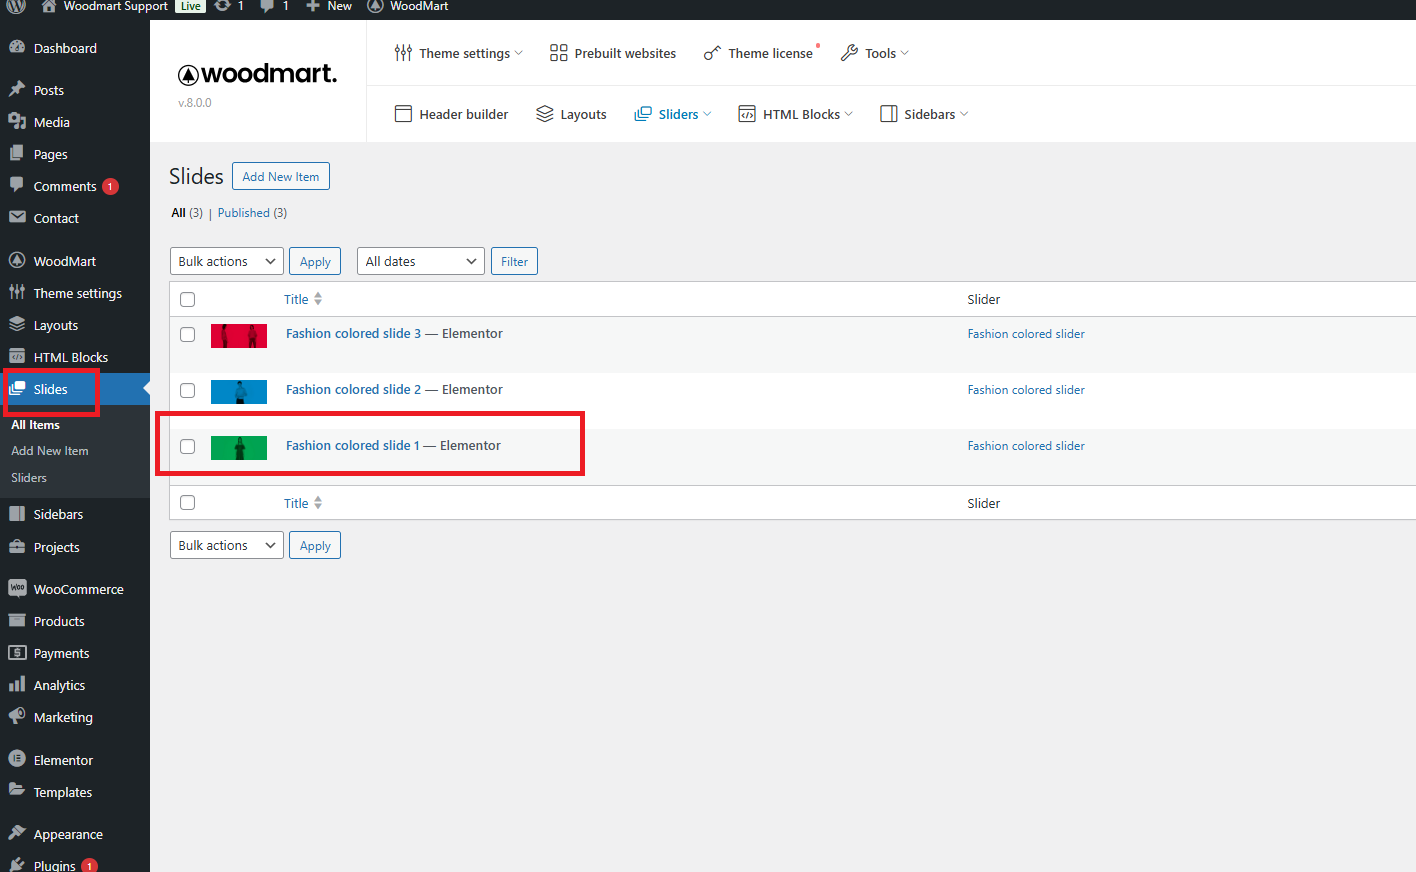The width and height of the screenshot is (1416, 872).
Task: Click the WordPress logo in the admin bar
Action: (16, 6)
